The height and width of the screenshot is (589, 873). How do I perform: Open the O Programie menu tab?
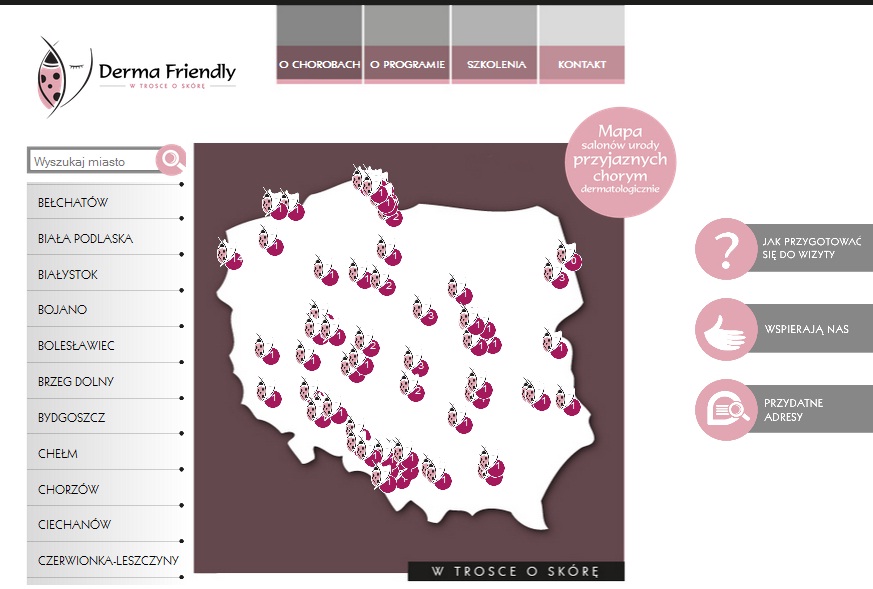407,65
